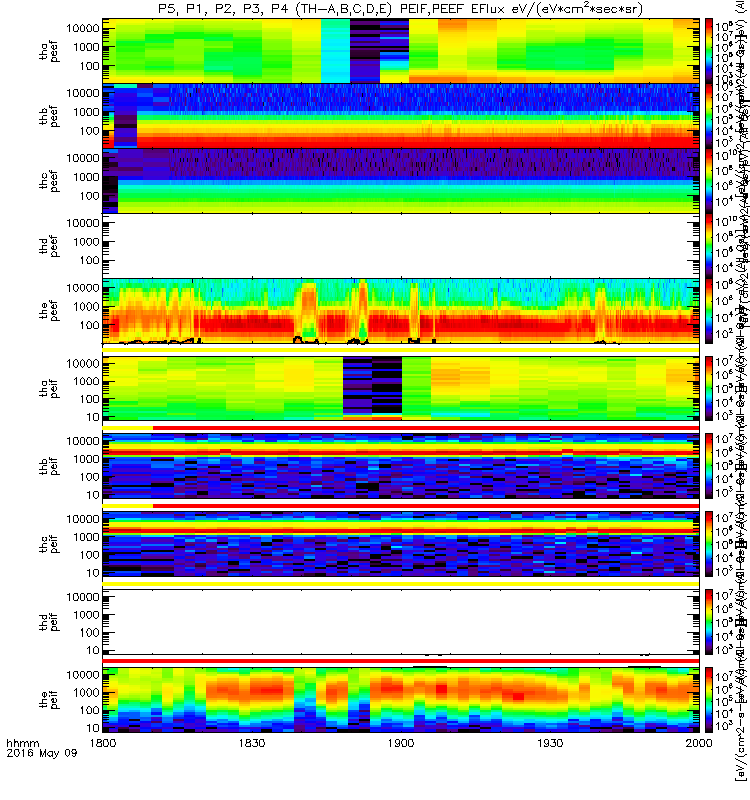Click the 10 tick label of the peif

[x=92, y=728]
